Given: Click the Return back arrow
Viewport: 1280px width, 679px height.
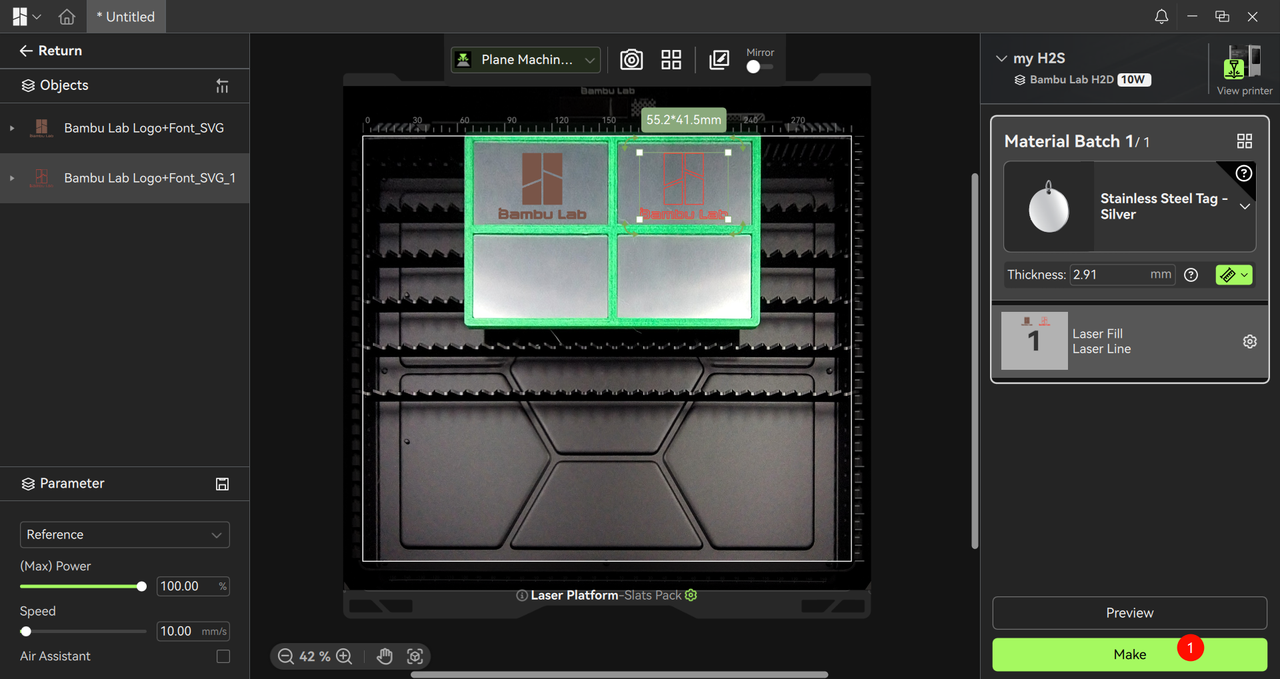Looking at the screenshot, I should tap(26, 51).
